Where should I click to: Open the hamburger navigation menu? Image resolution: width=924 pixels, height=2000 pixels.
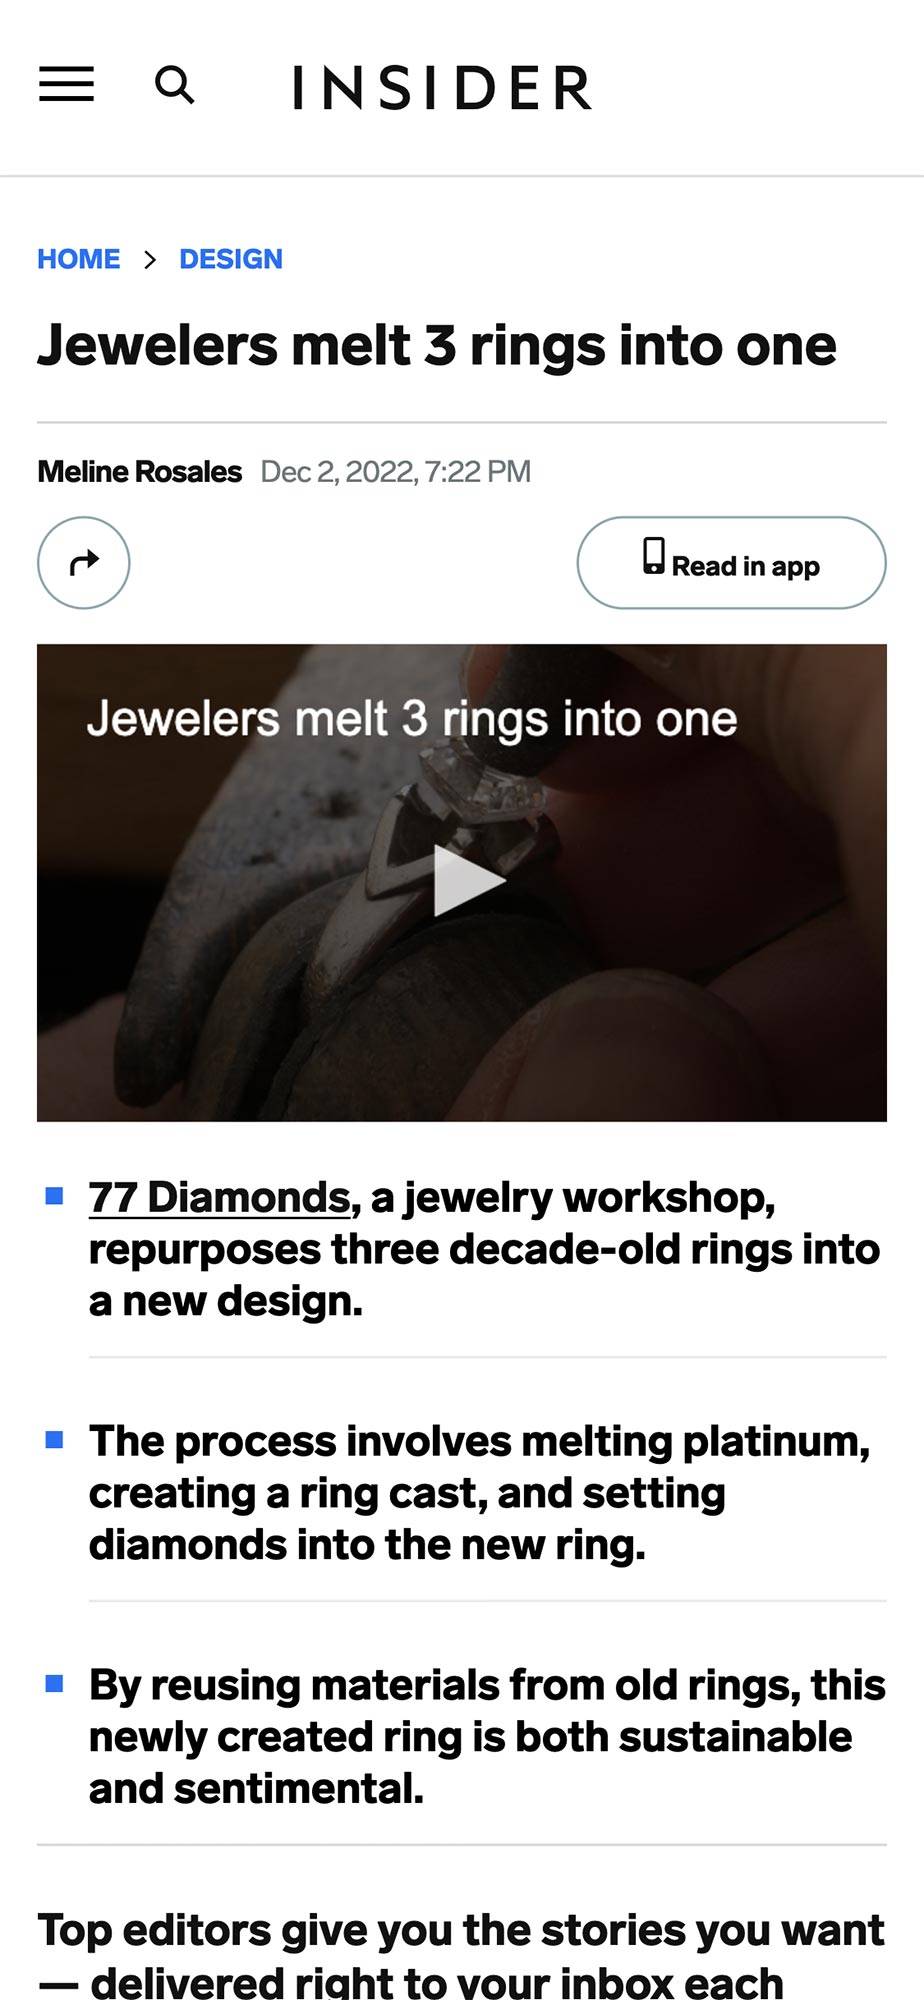click(66, 85)
